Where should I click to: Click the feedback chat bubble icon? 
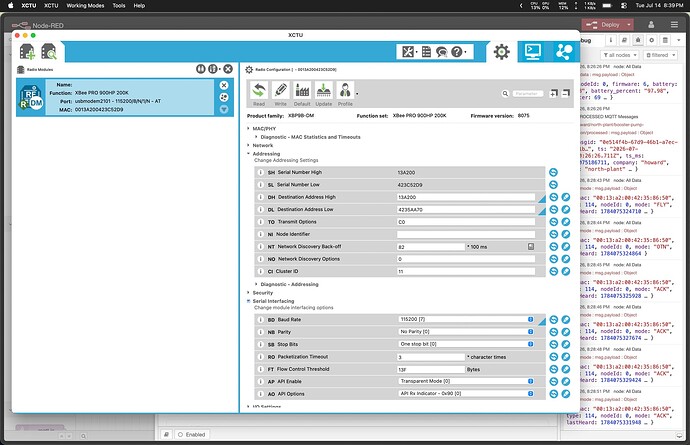(441, 52)
